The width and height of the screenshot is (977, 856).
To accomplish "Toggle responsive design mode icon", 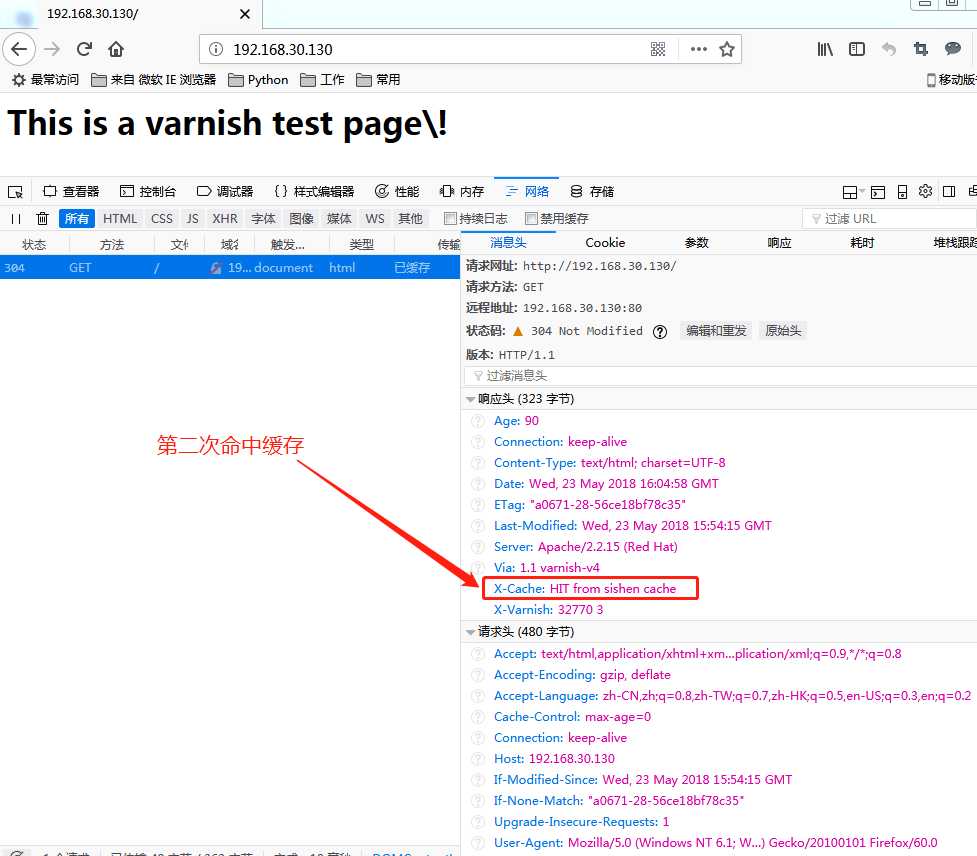I will click(x=902, y=192).
